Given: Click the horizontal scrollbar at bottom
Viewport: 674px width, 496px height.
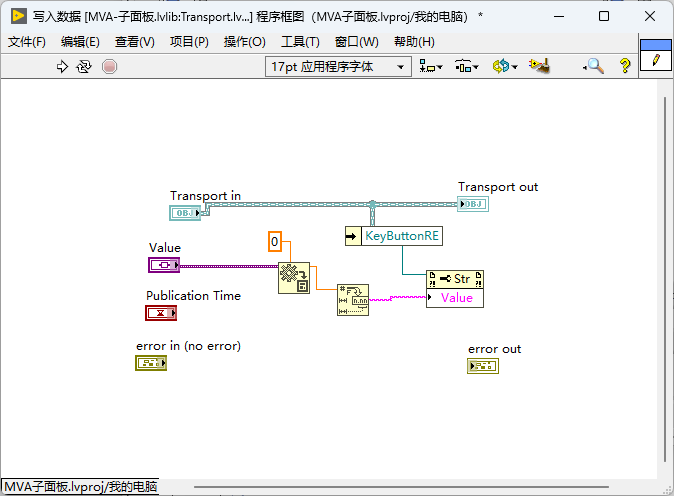Looking at the screenshot, I should [401, 487].
